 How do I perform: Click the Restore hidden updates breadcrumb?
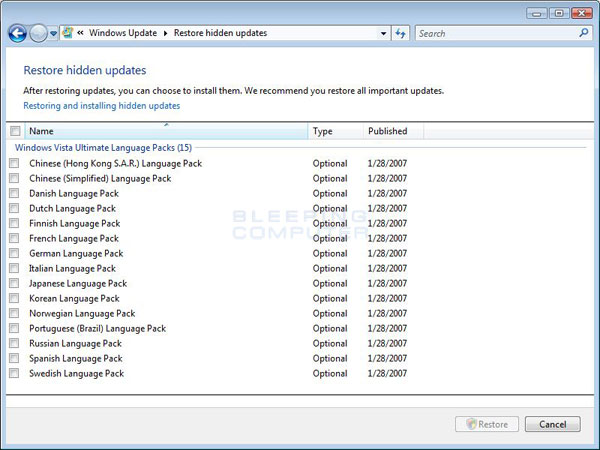pos(220,33)
